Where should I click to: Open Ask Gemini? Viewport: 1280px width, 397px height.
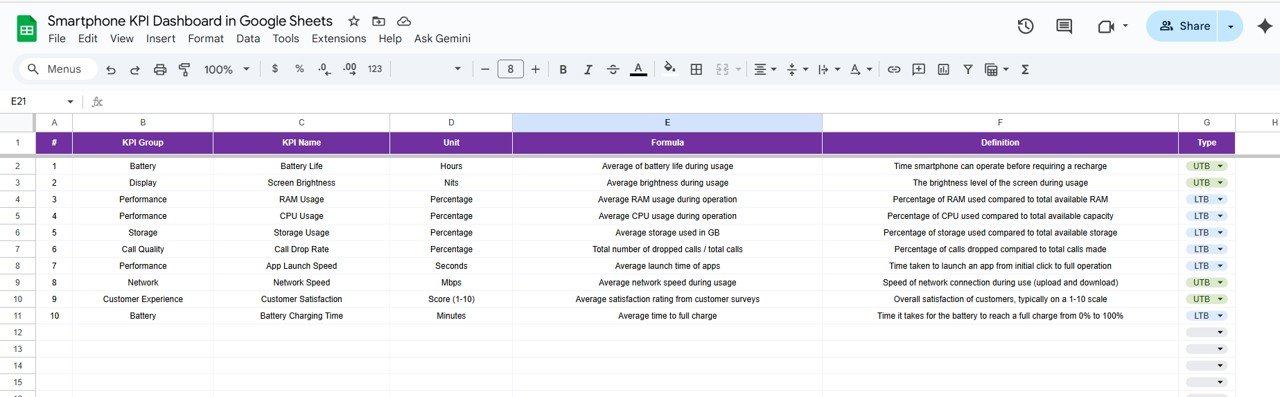tap(442, 38)
